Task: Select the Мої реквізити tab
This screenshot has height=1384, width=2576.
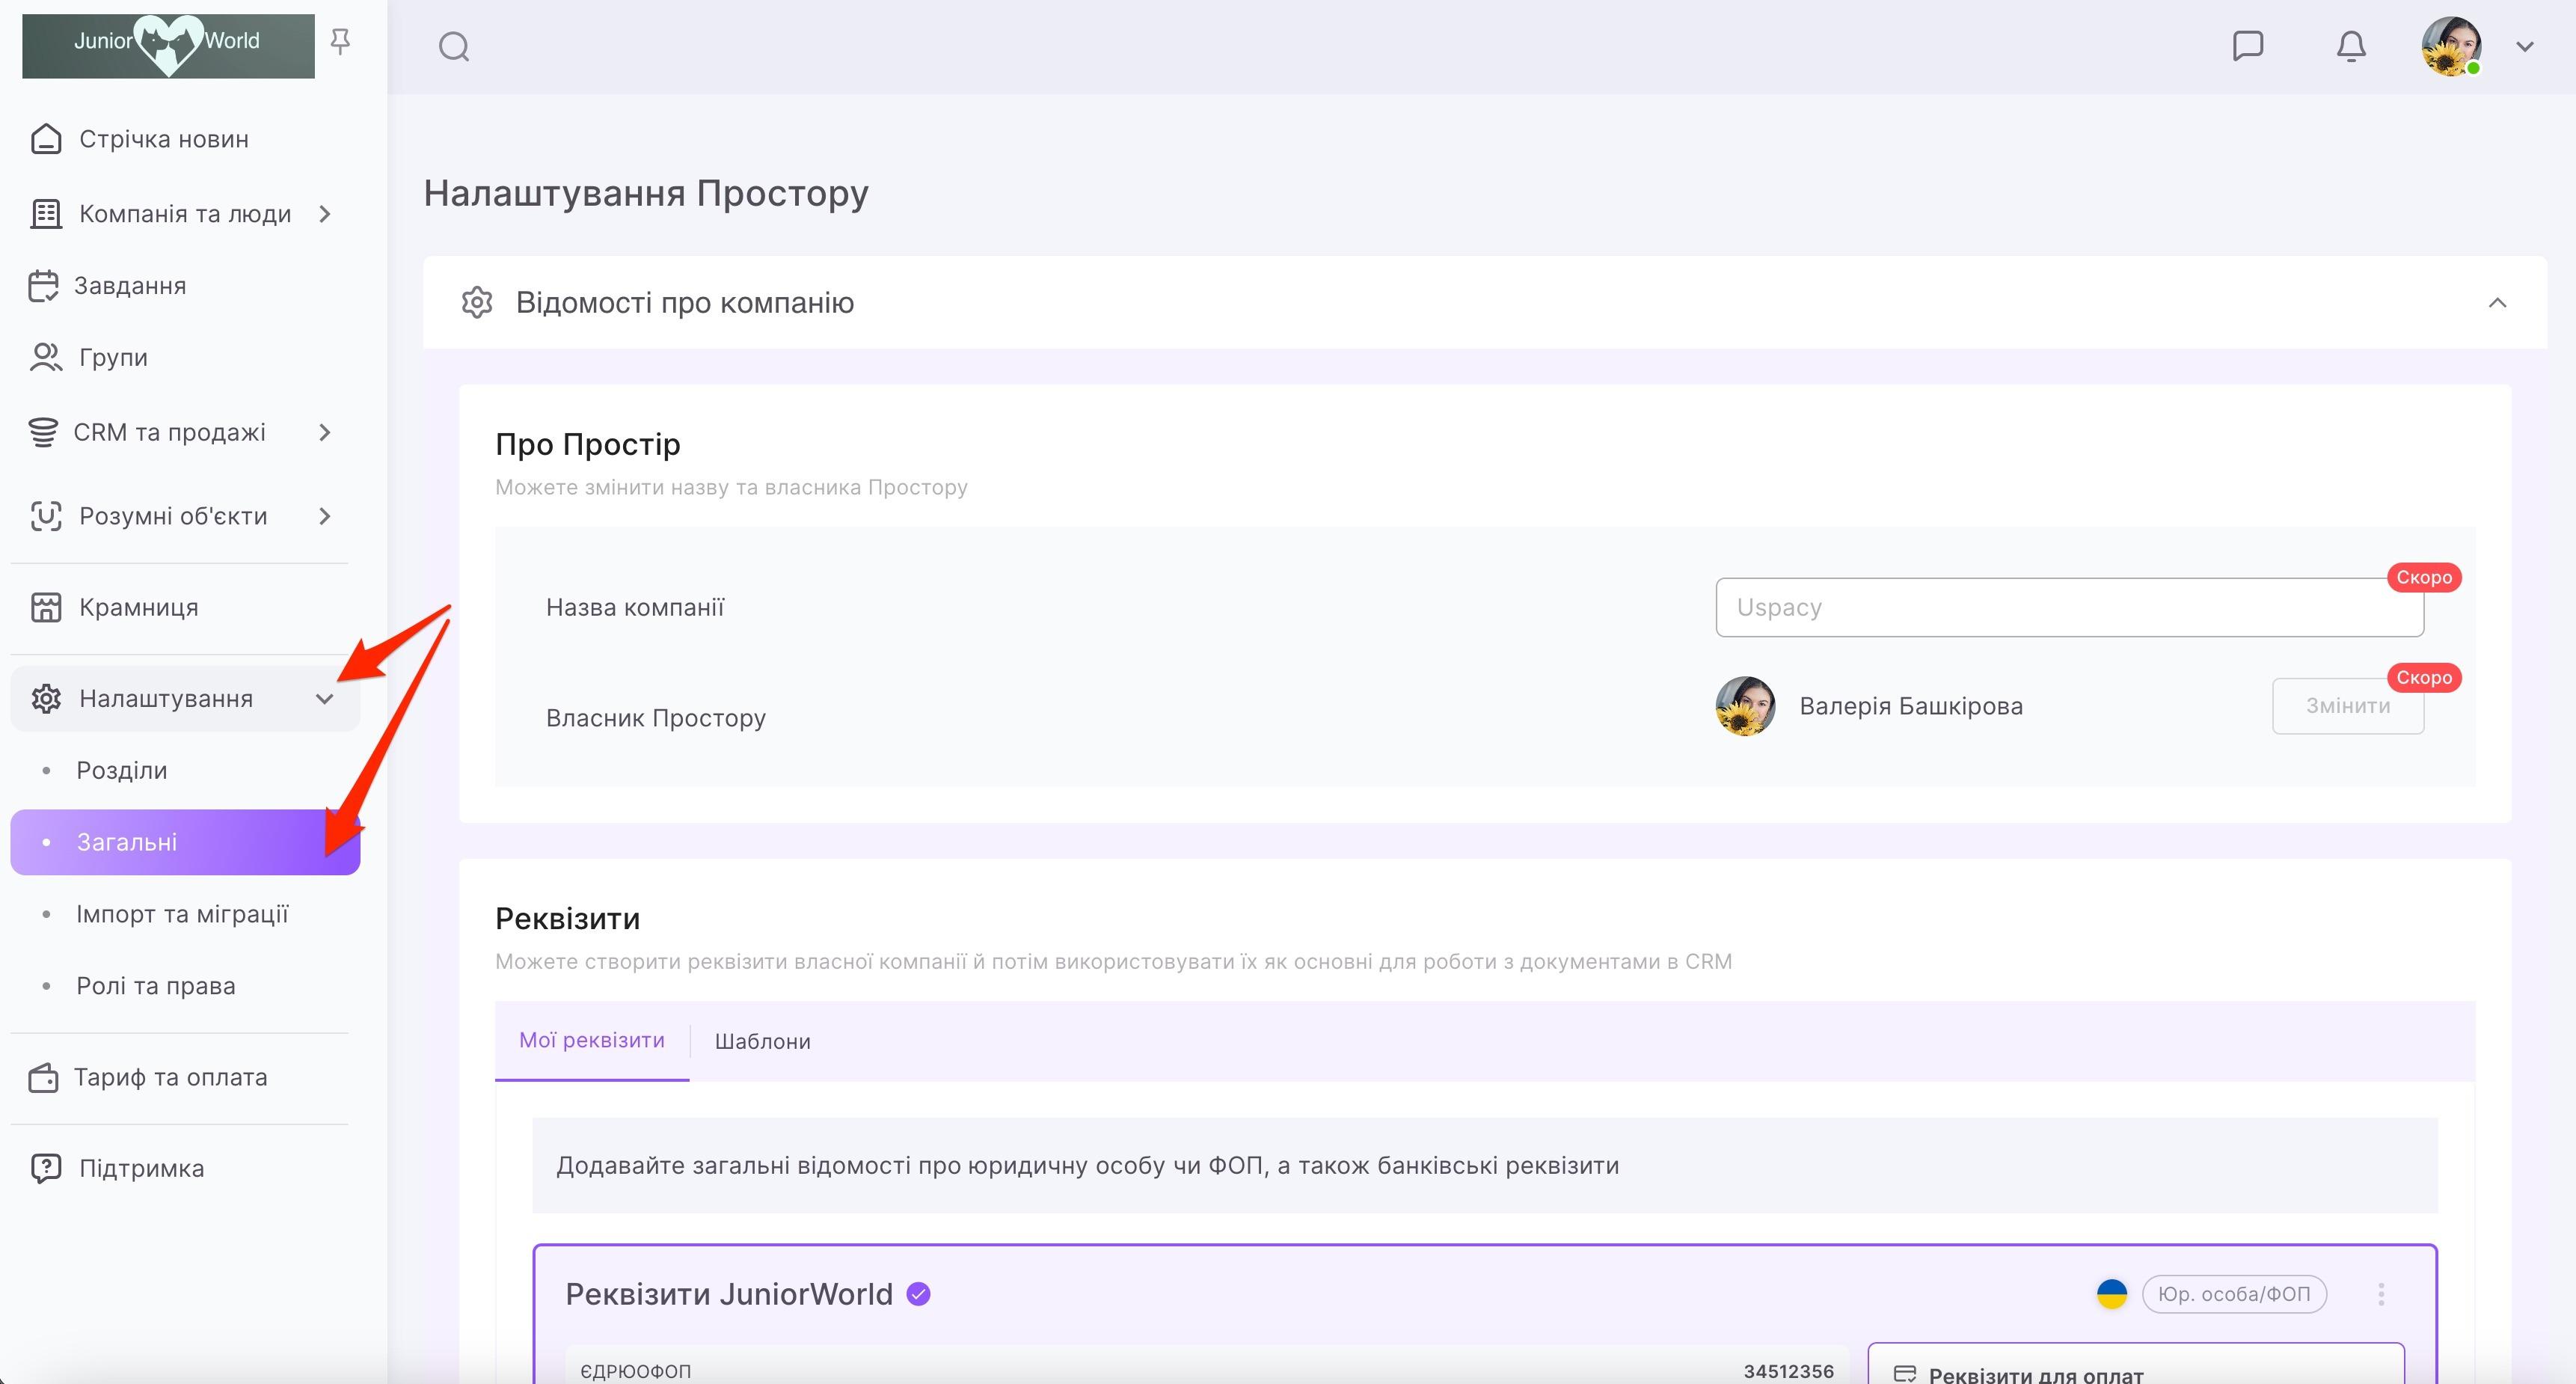Action: click(x=591, y=1040)
